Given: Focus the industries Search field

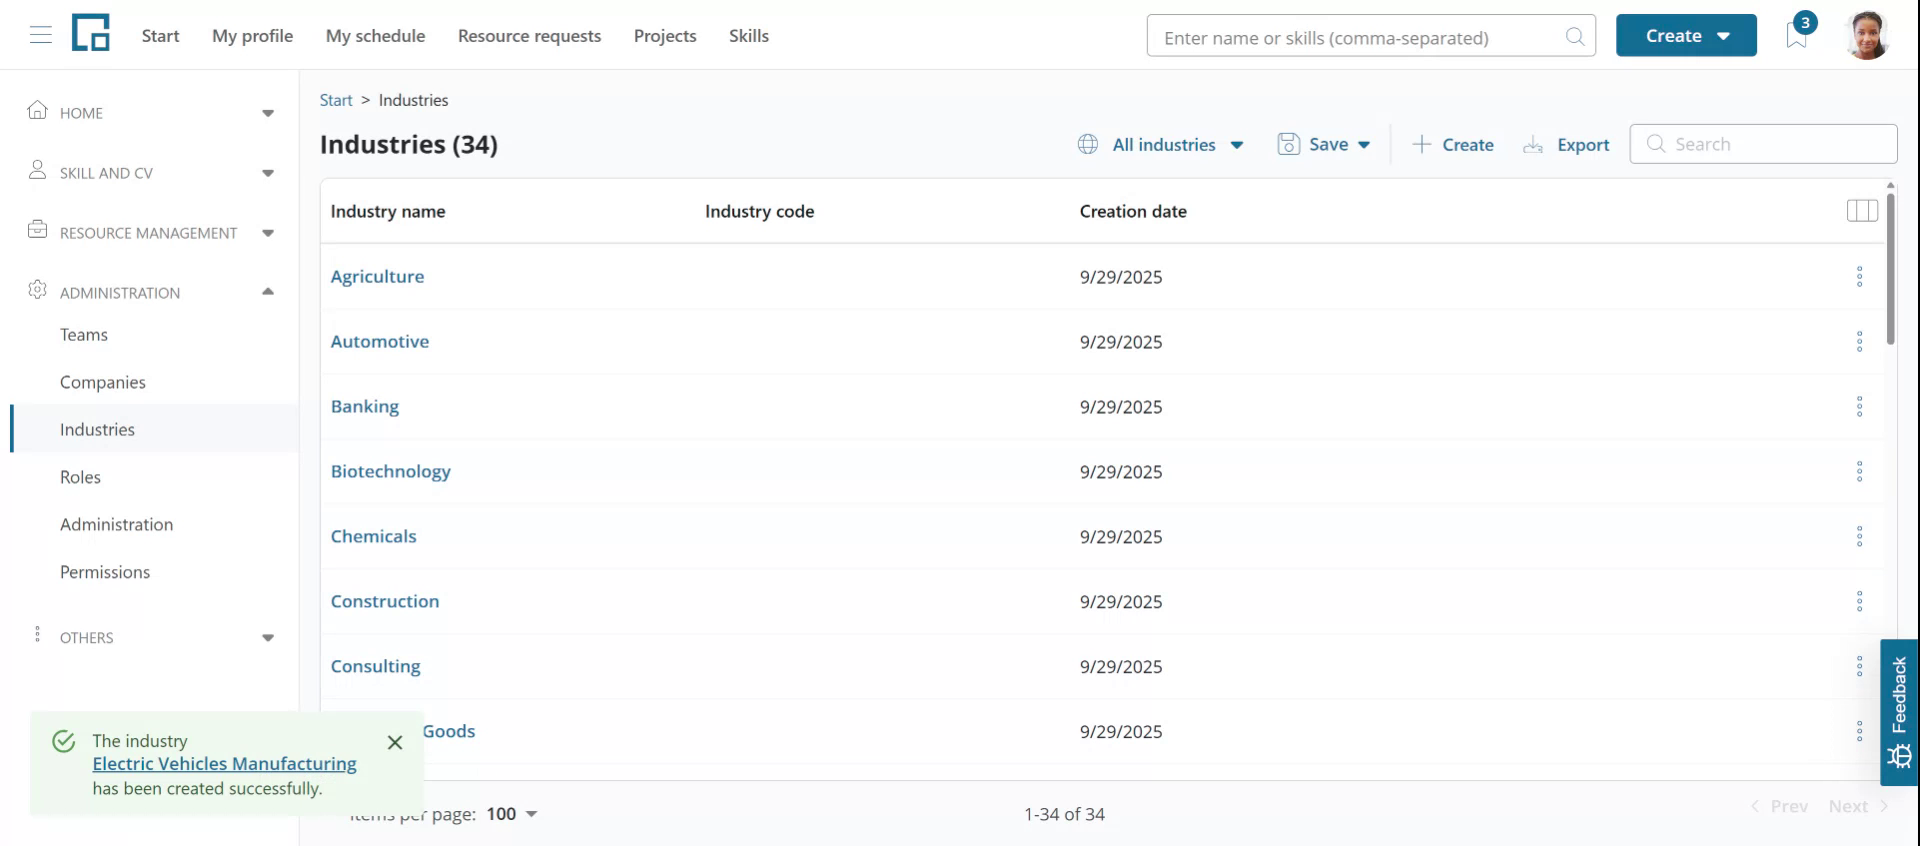Looking at the screenshot, I should coord(1763,144).
